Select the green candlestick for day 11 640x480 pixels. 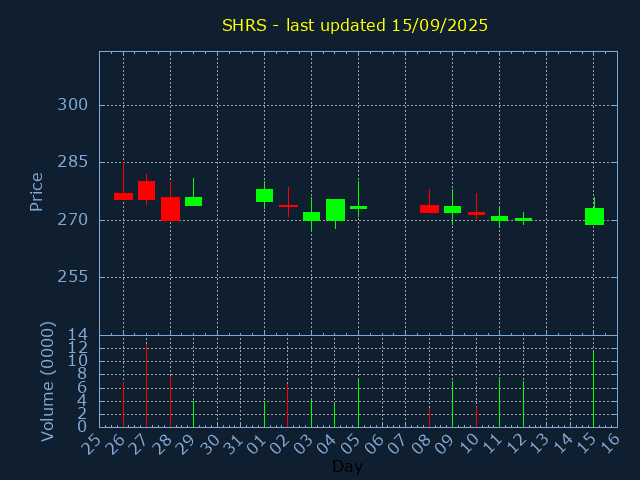[499, 218]
